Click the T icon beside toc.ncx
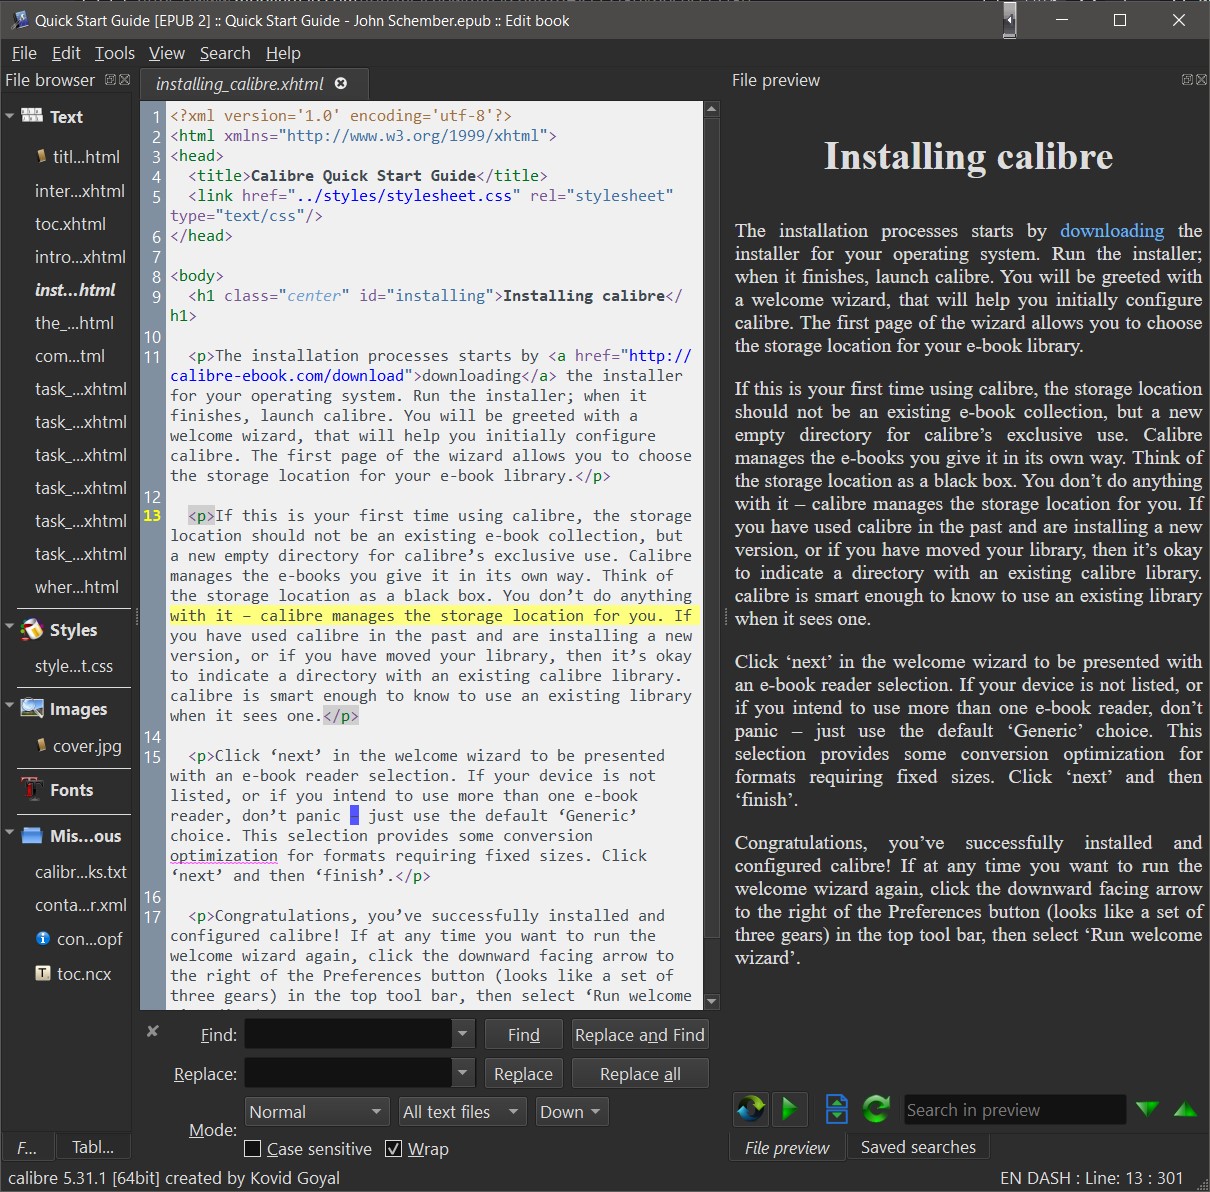The height and width of the screenshot is (1192, 1210). click(x=43, y=973)
